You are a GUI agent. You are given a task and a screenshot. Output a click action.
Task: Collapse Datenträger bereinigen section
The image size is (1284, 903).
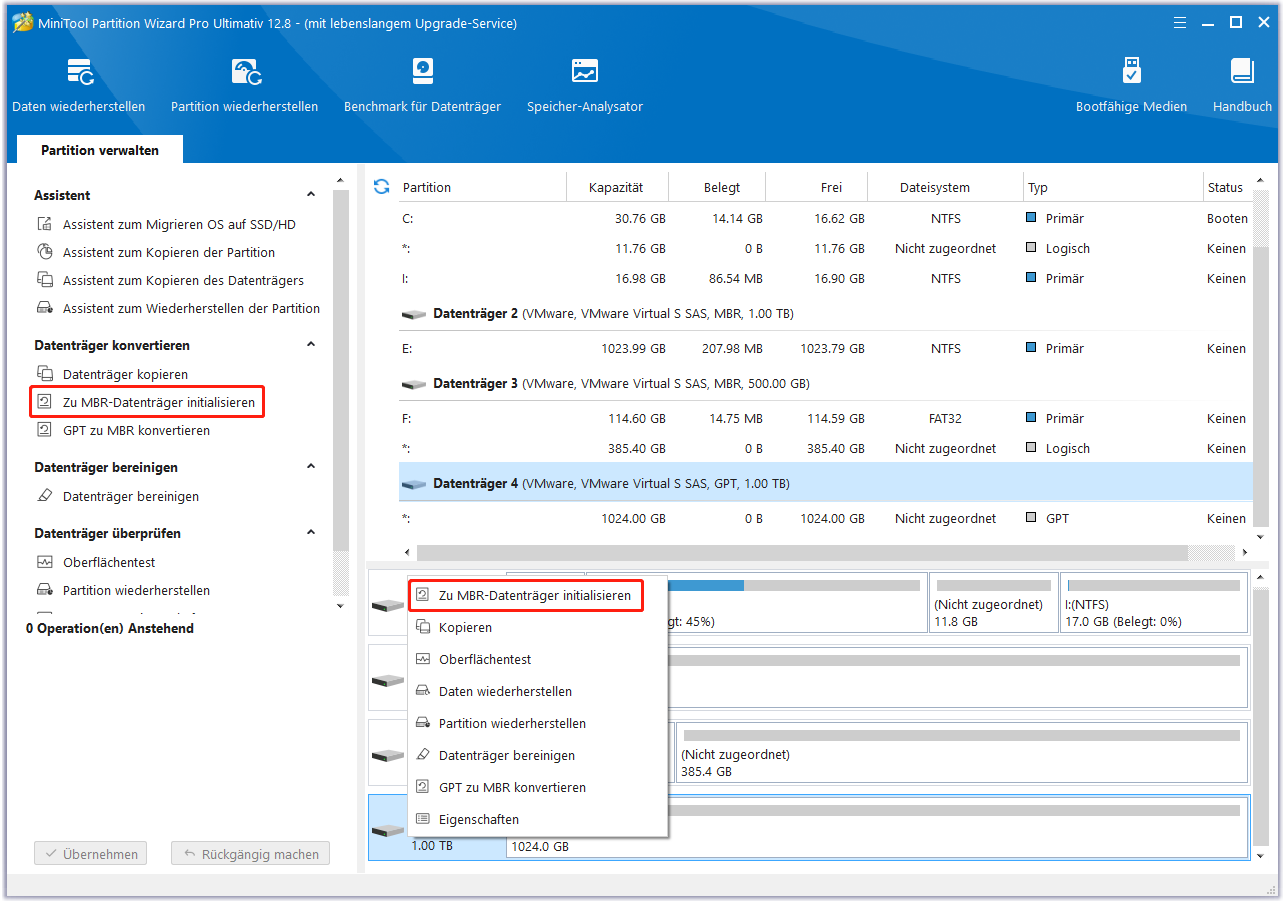pyautogui.click(x=311, y=467)
